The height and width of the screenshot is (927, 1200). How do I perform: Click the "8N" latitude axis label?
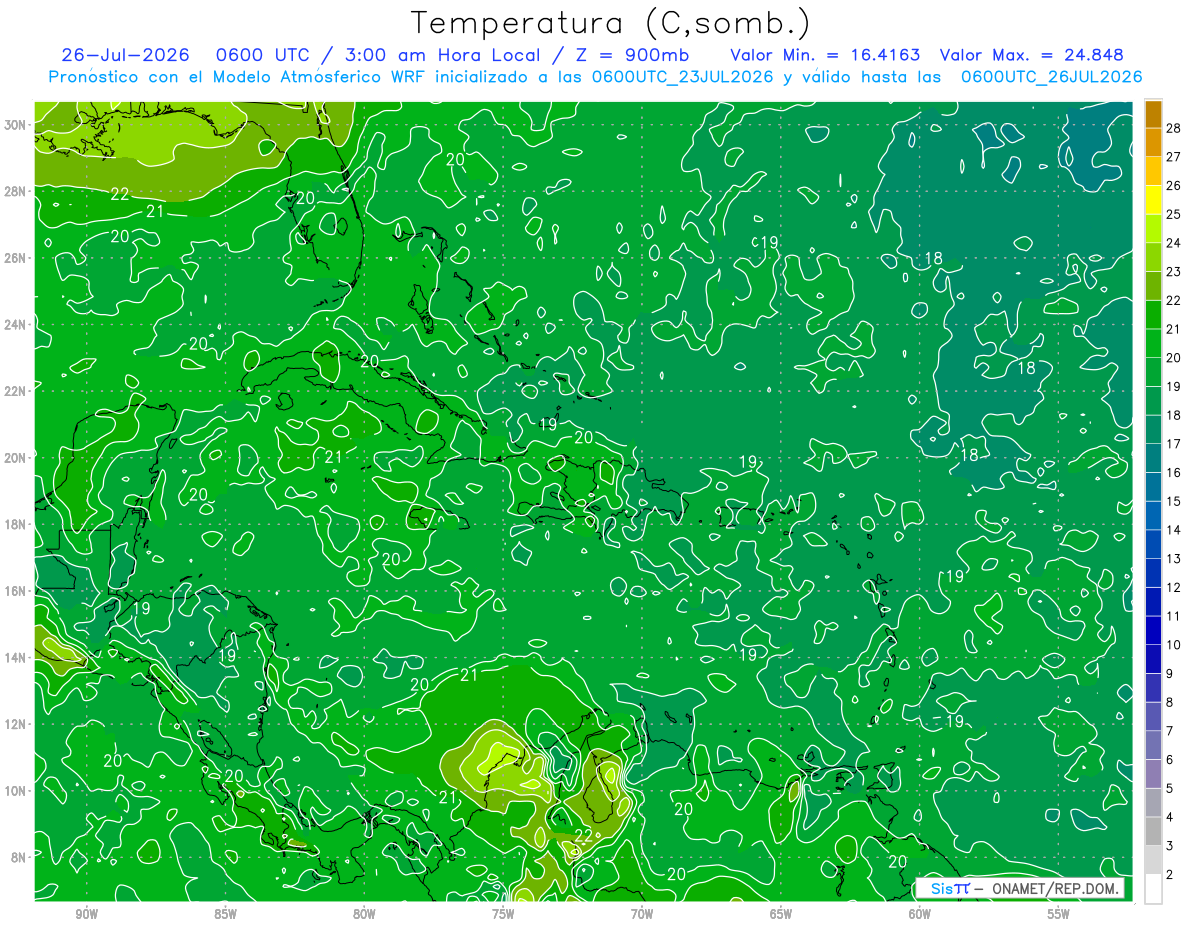(x=20, y=857)
